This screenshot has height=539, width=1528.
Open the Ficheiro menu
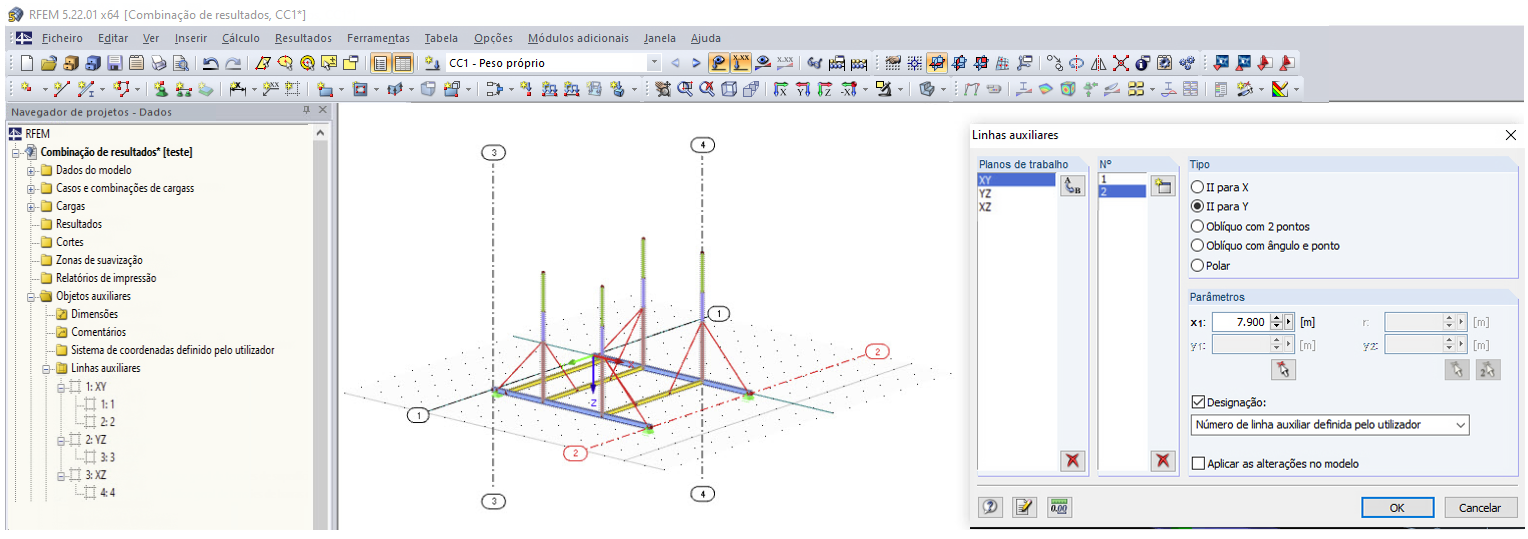click(62, 38)
